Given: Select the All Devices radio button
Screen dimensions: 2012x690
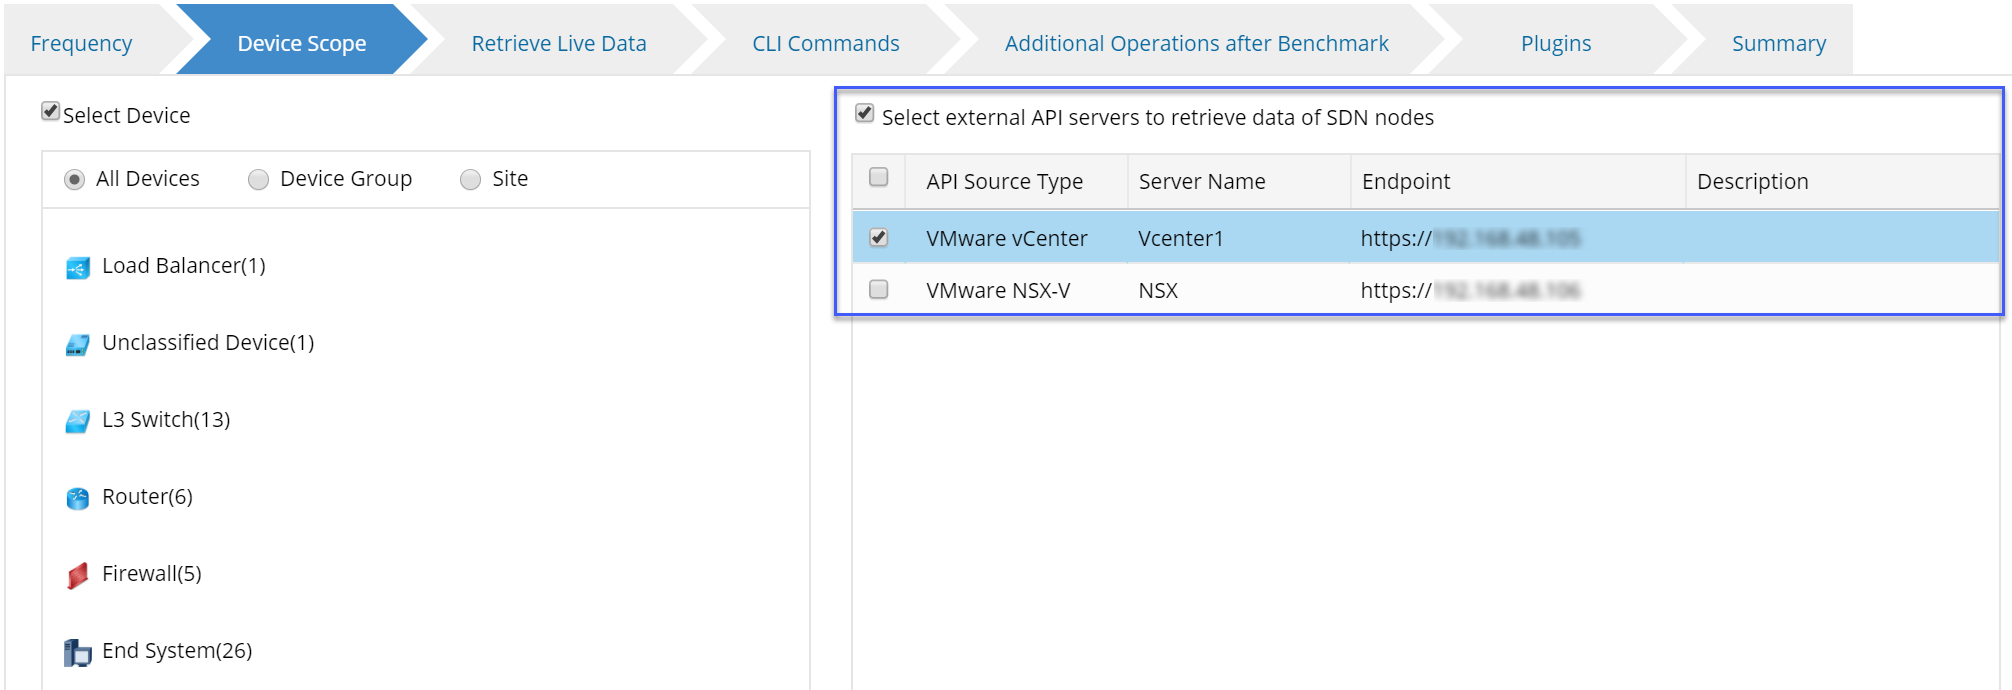Looking at the screenshot, I should [x=75, y=180].
